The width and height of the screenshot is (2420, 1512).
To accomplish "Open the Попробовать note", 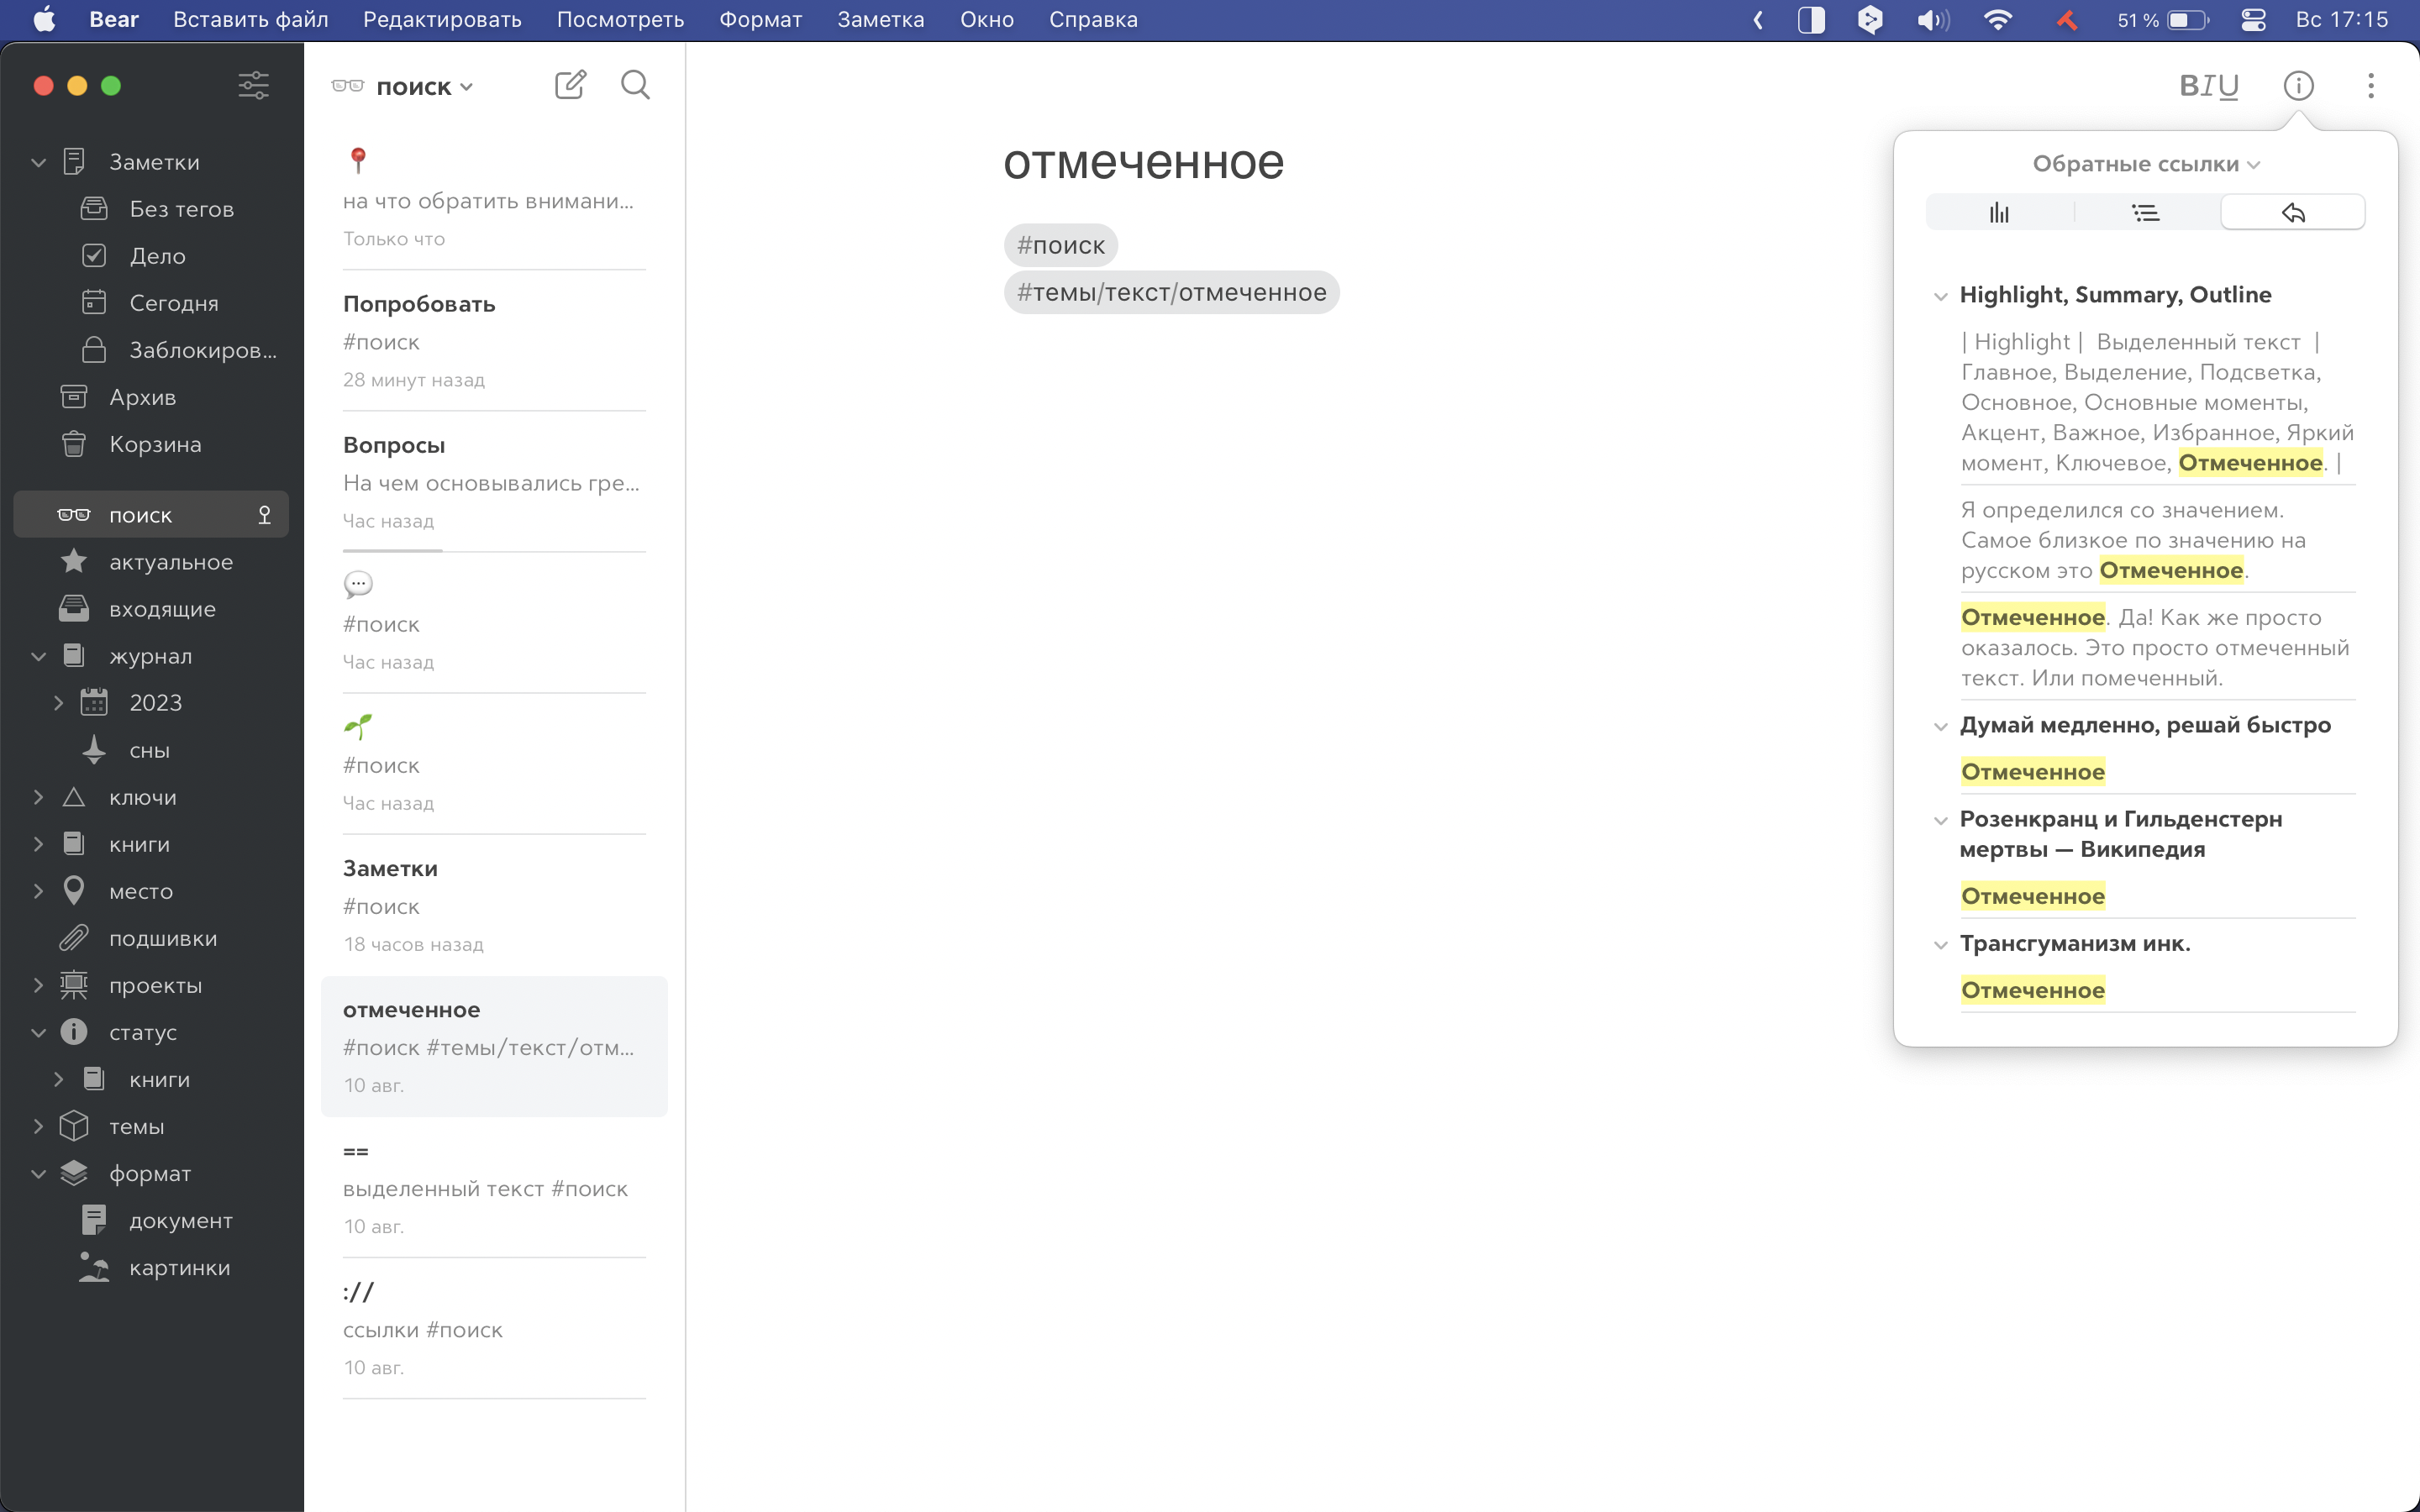I will 494,340.
